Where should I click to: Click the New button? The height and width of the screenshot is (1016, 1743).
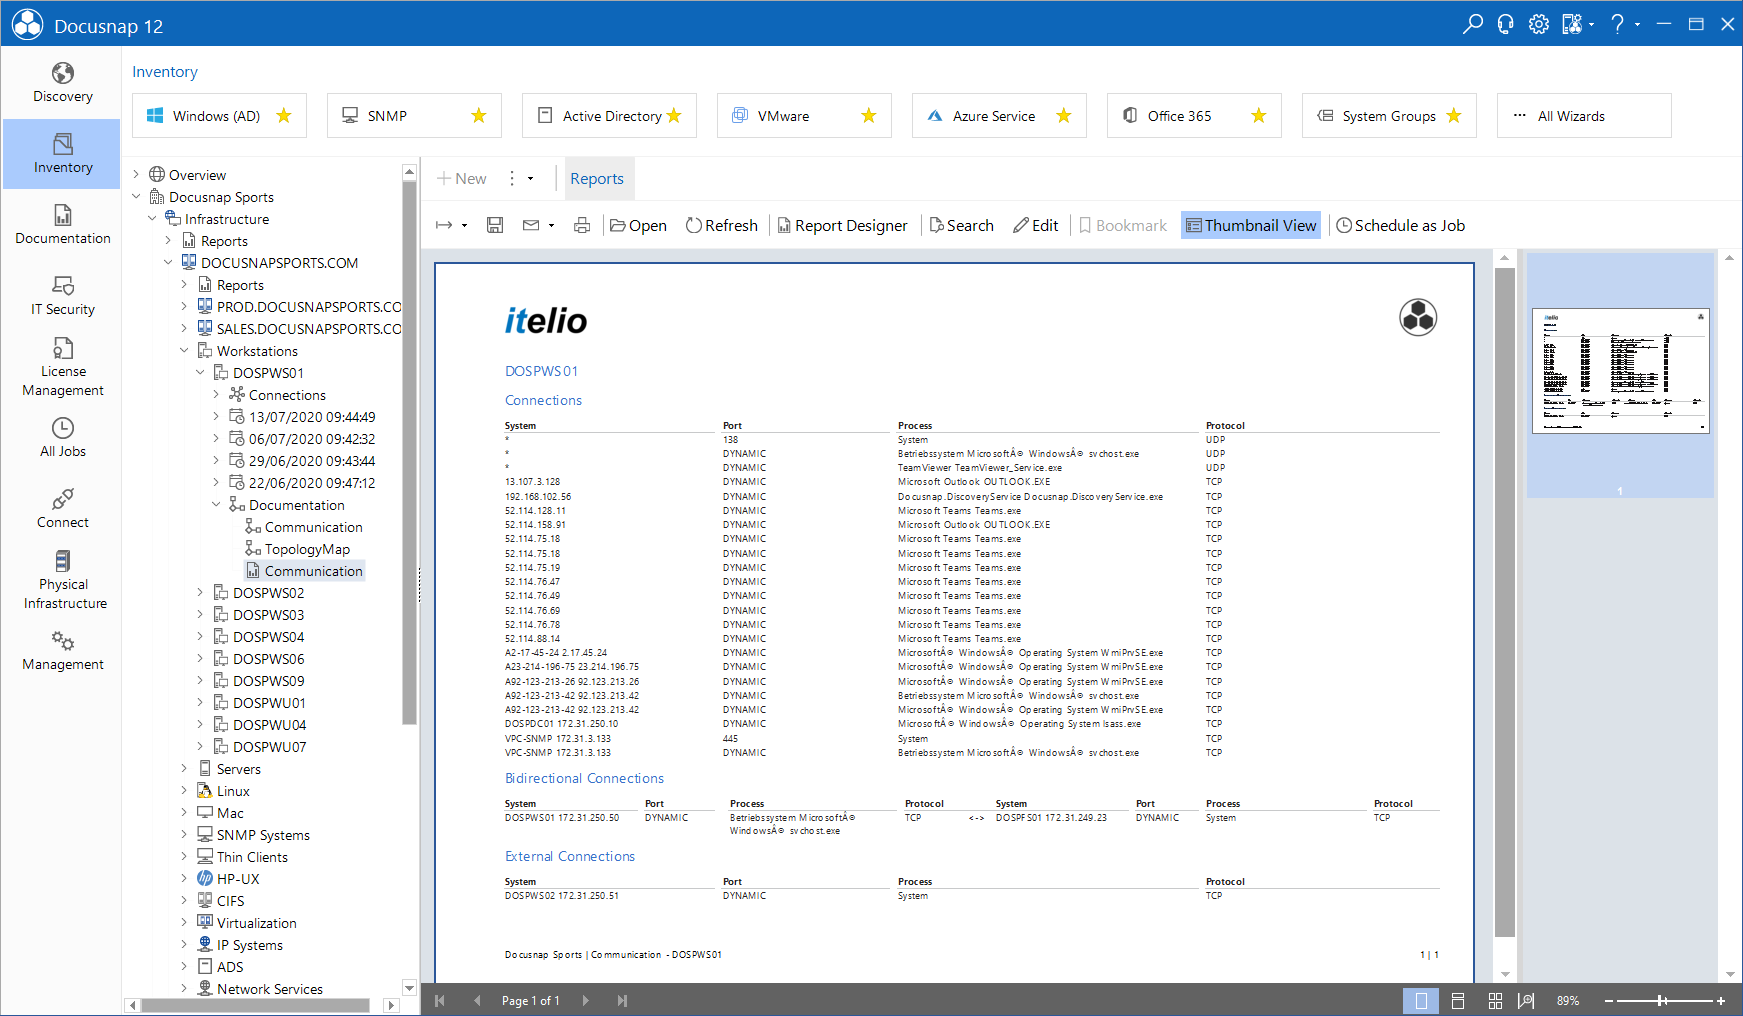[x=461, y=179]
